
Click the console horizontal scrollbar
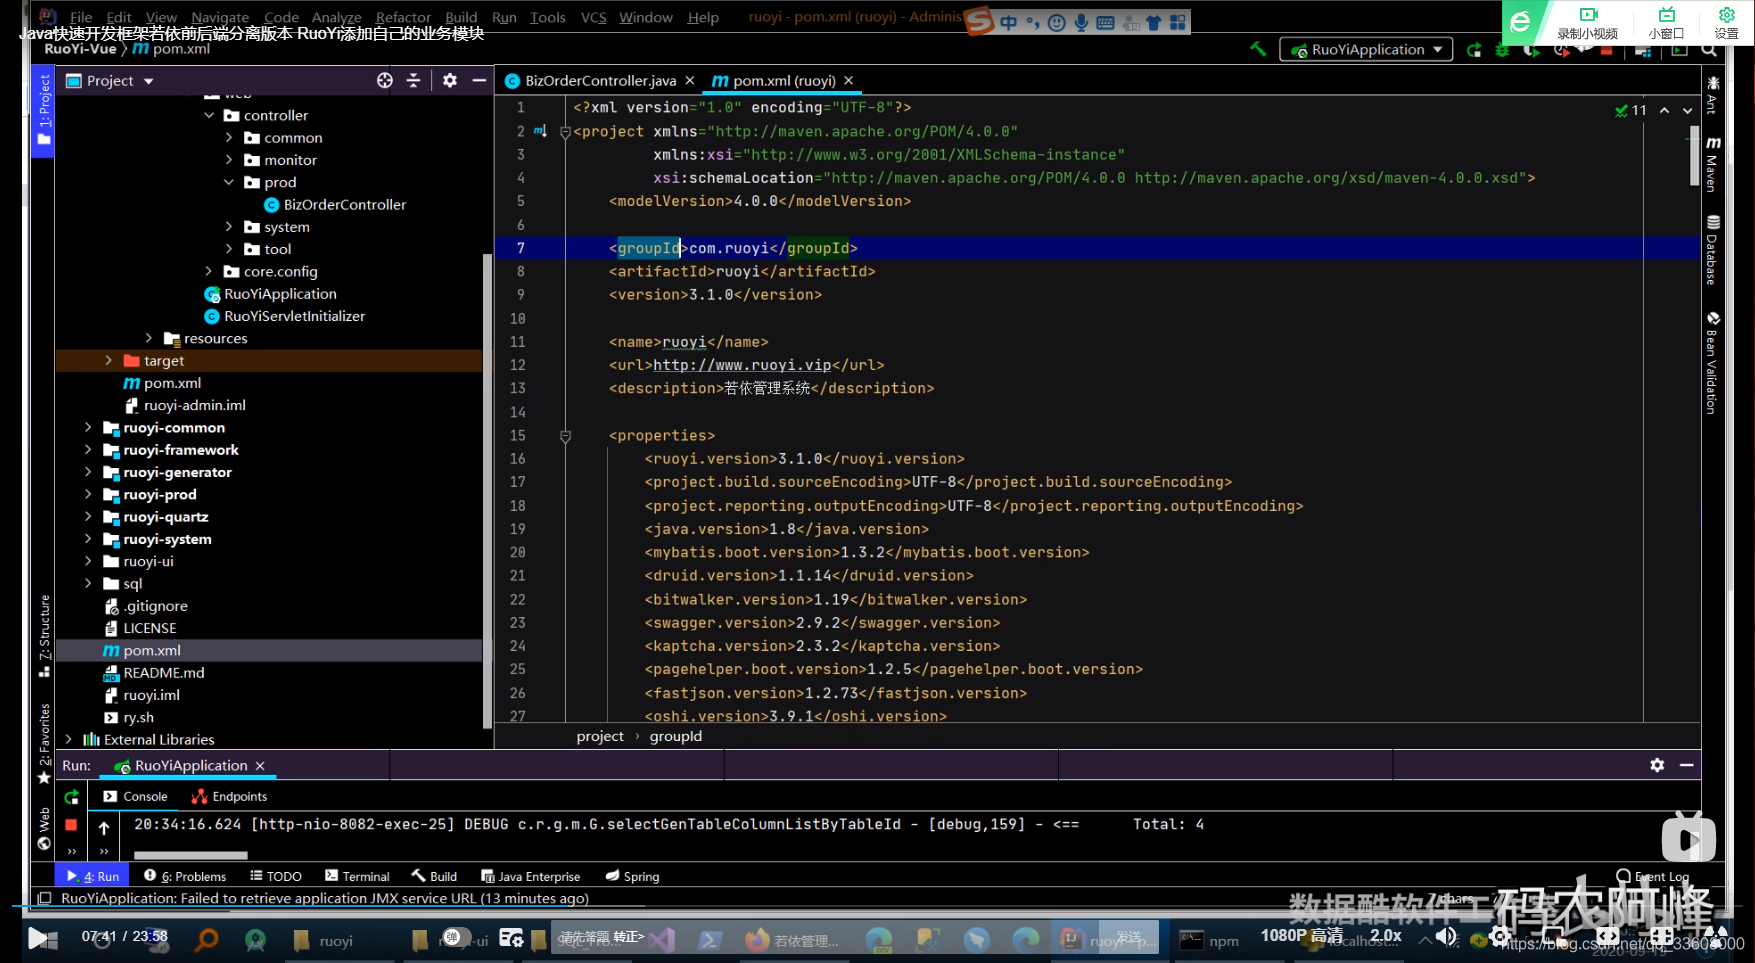point(190,855)
